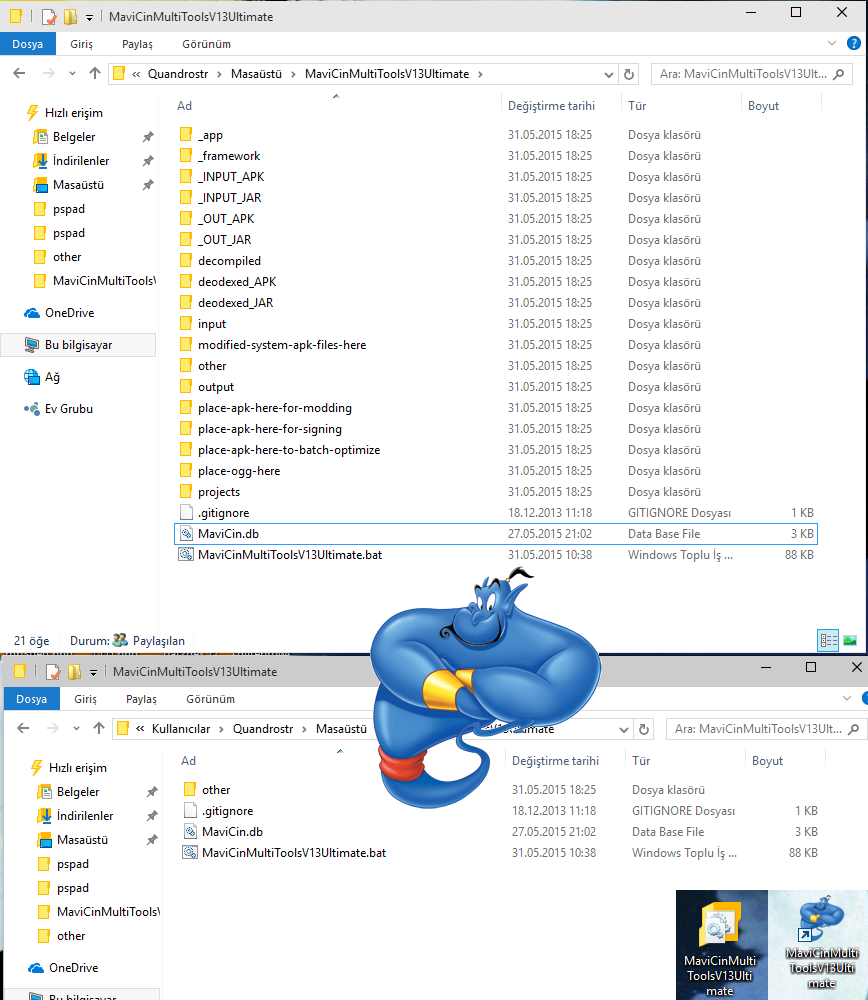The image size is (868, 1000).
Task: Open help icon in top window ribbon
Action: coord(853,43)
